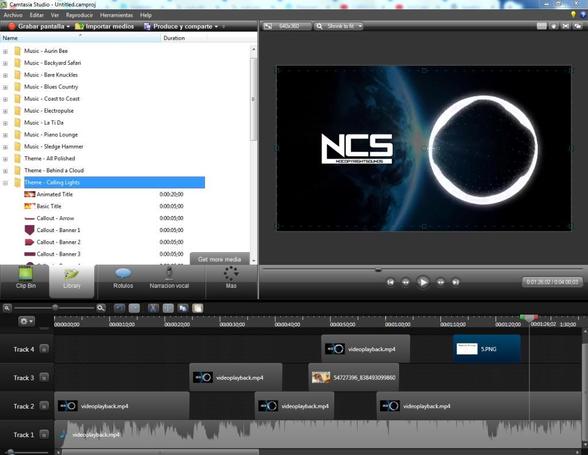Click the timeline zoom in magnifier
Screen dimensions: 588x455
tap(100, 308)
